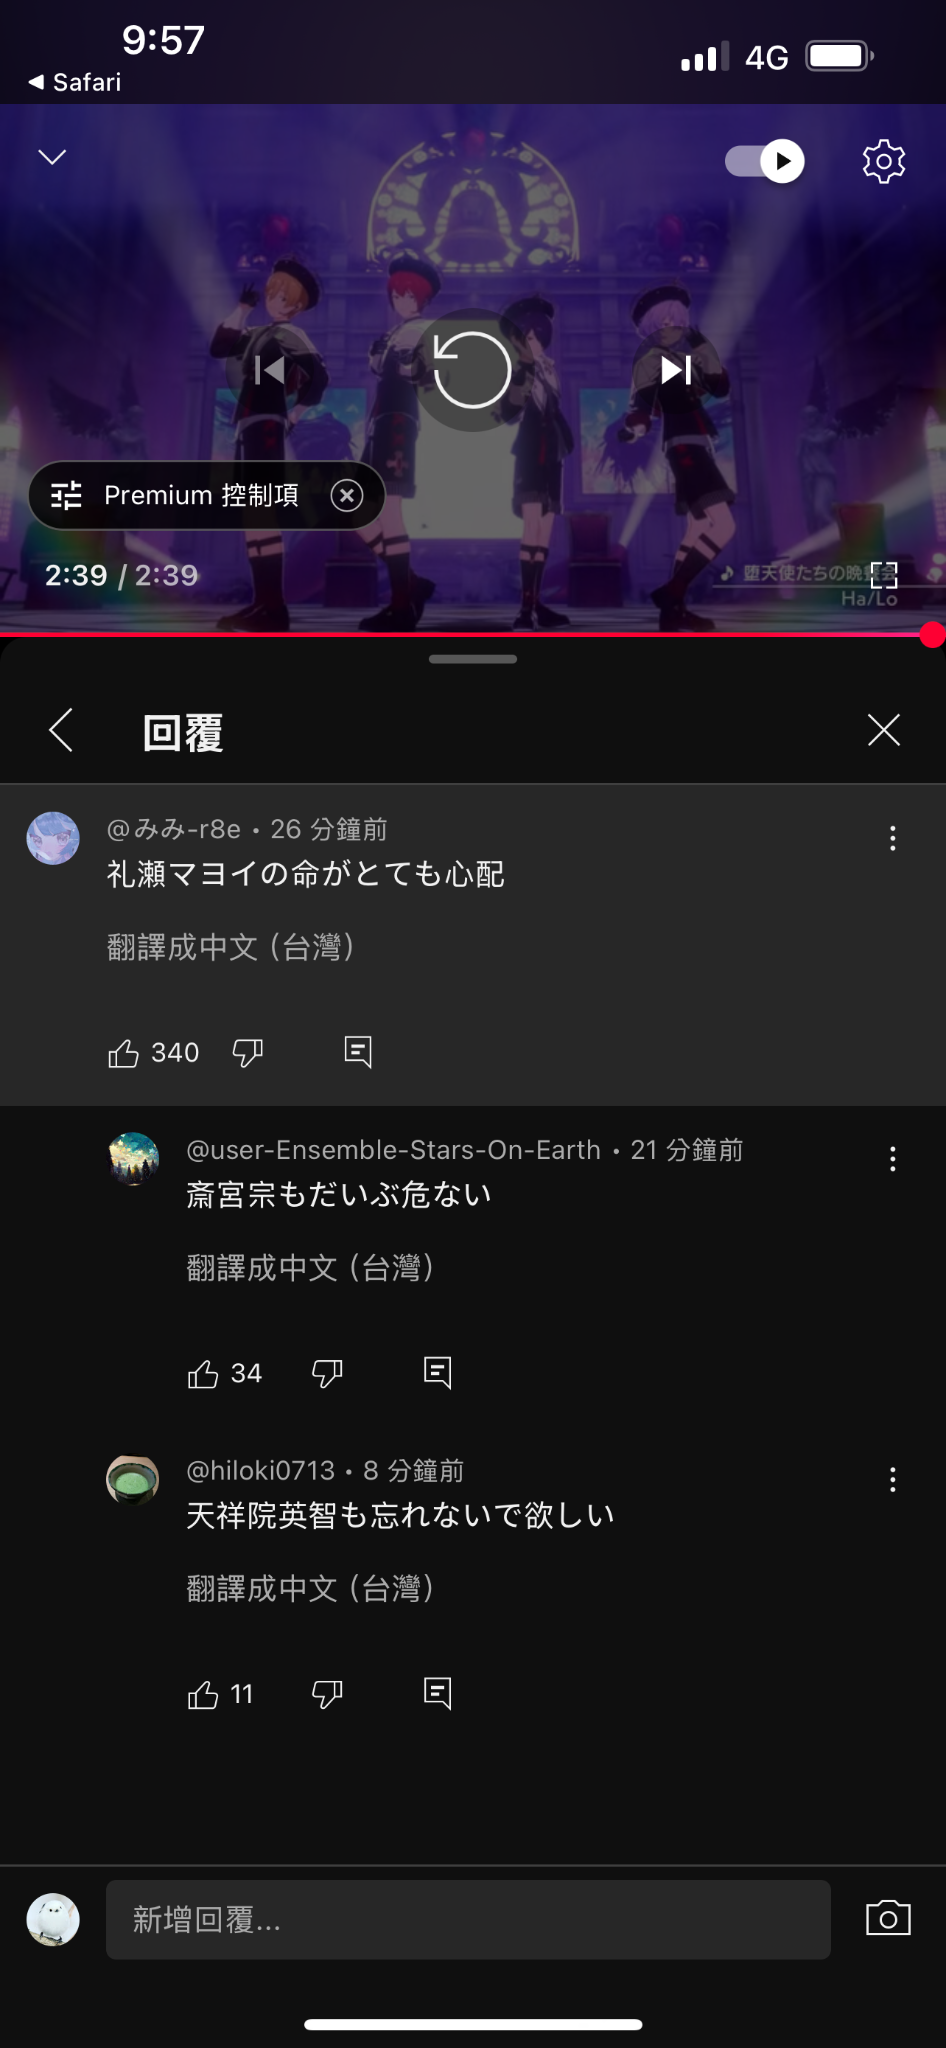Open options for user-Ensemble-Stars-On-Earth reply
Screen dimensions: 946x2048
(x=892, y=1159)
